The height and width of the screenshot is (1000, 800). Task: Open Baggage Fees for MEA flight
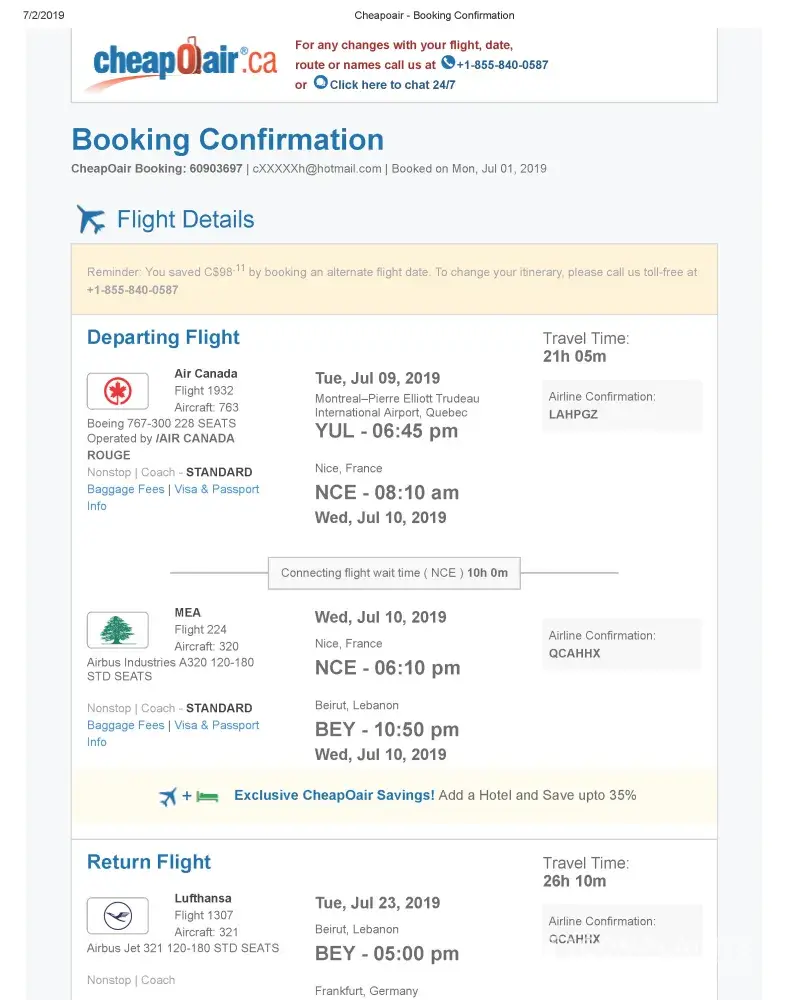coord(126,725)
